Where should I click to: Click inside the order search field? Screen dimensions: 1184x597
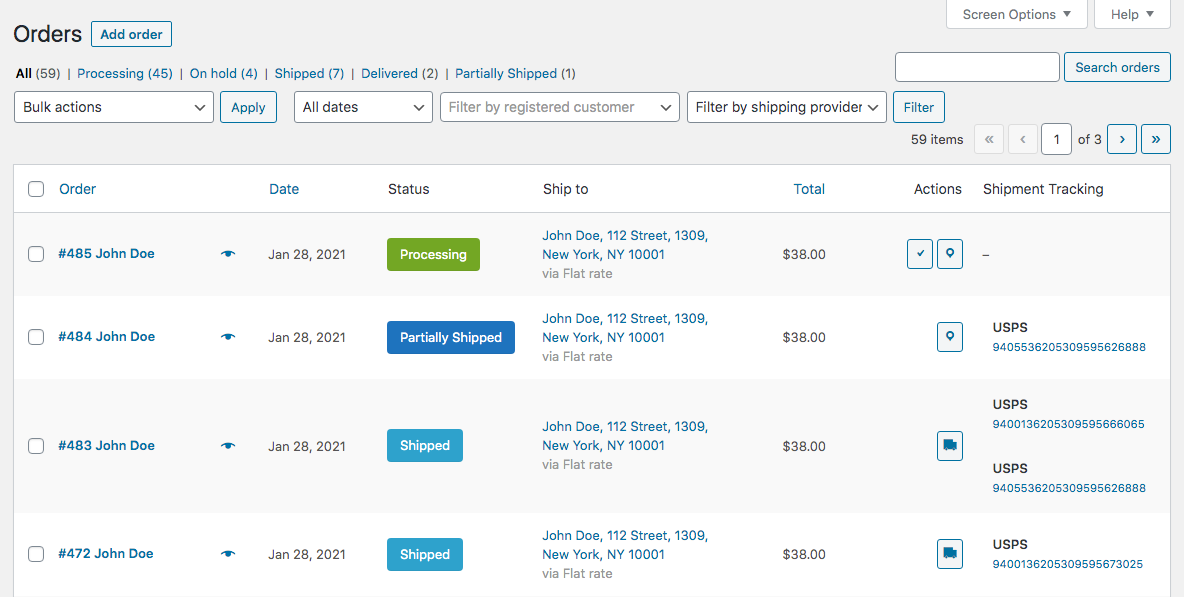(977, 67)
